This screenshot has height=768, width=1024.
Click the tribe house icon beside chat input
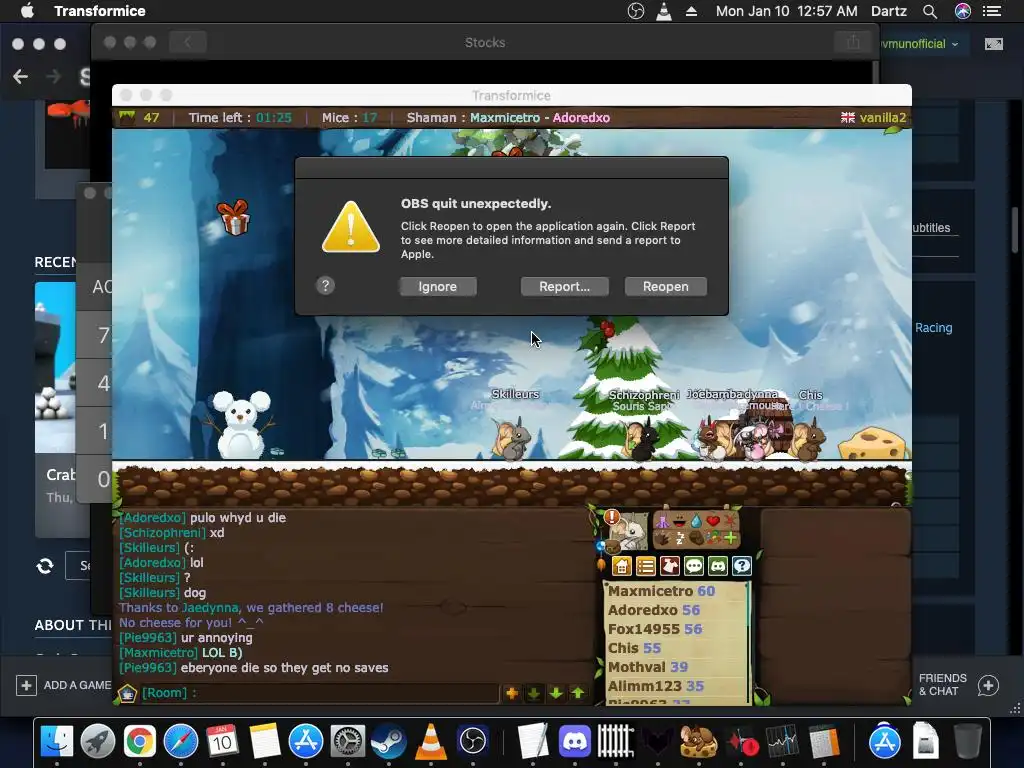pos(127,693)
